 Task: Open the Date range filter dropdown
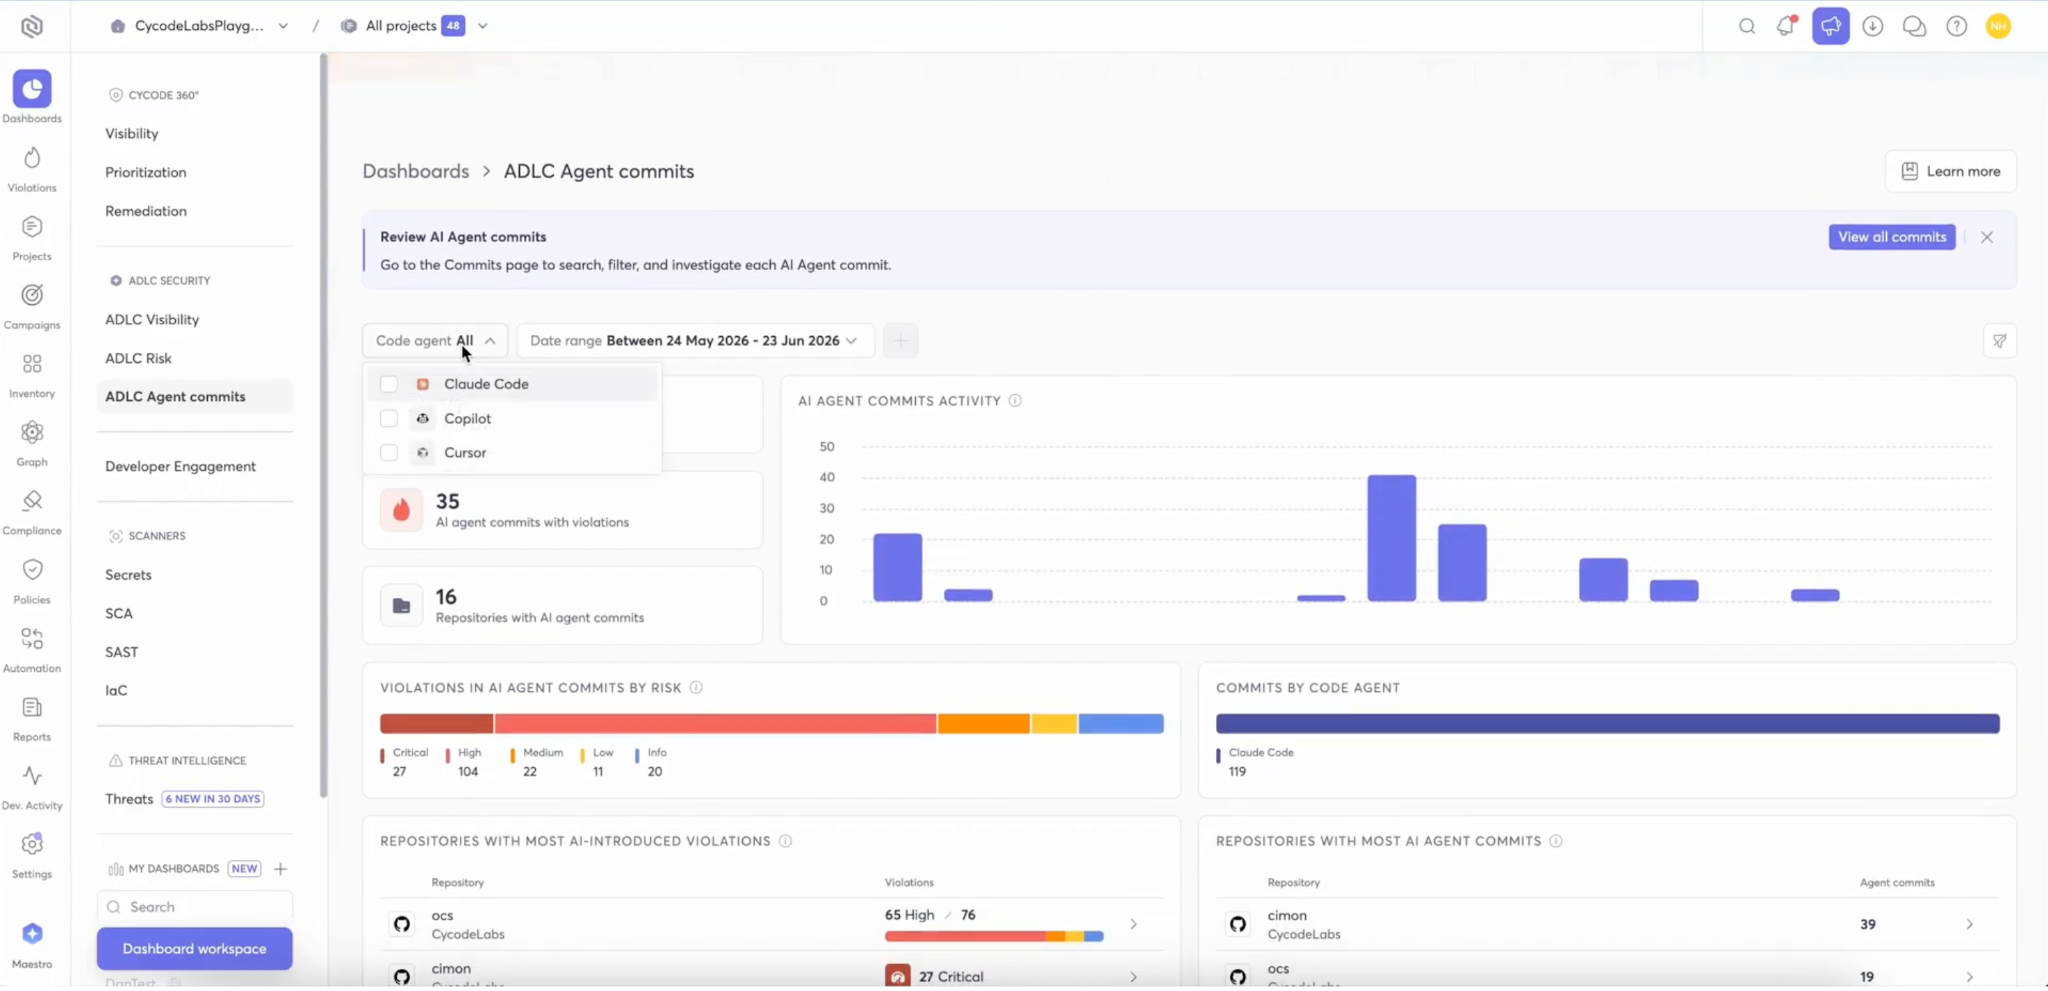[x=695, y=341]
